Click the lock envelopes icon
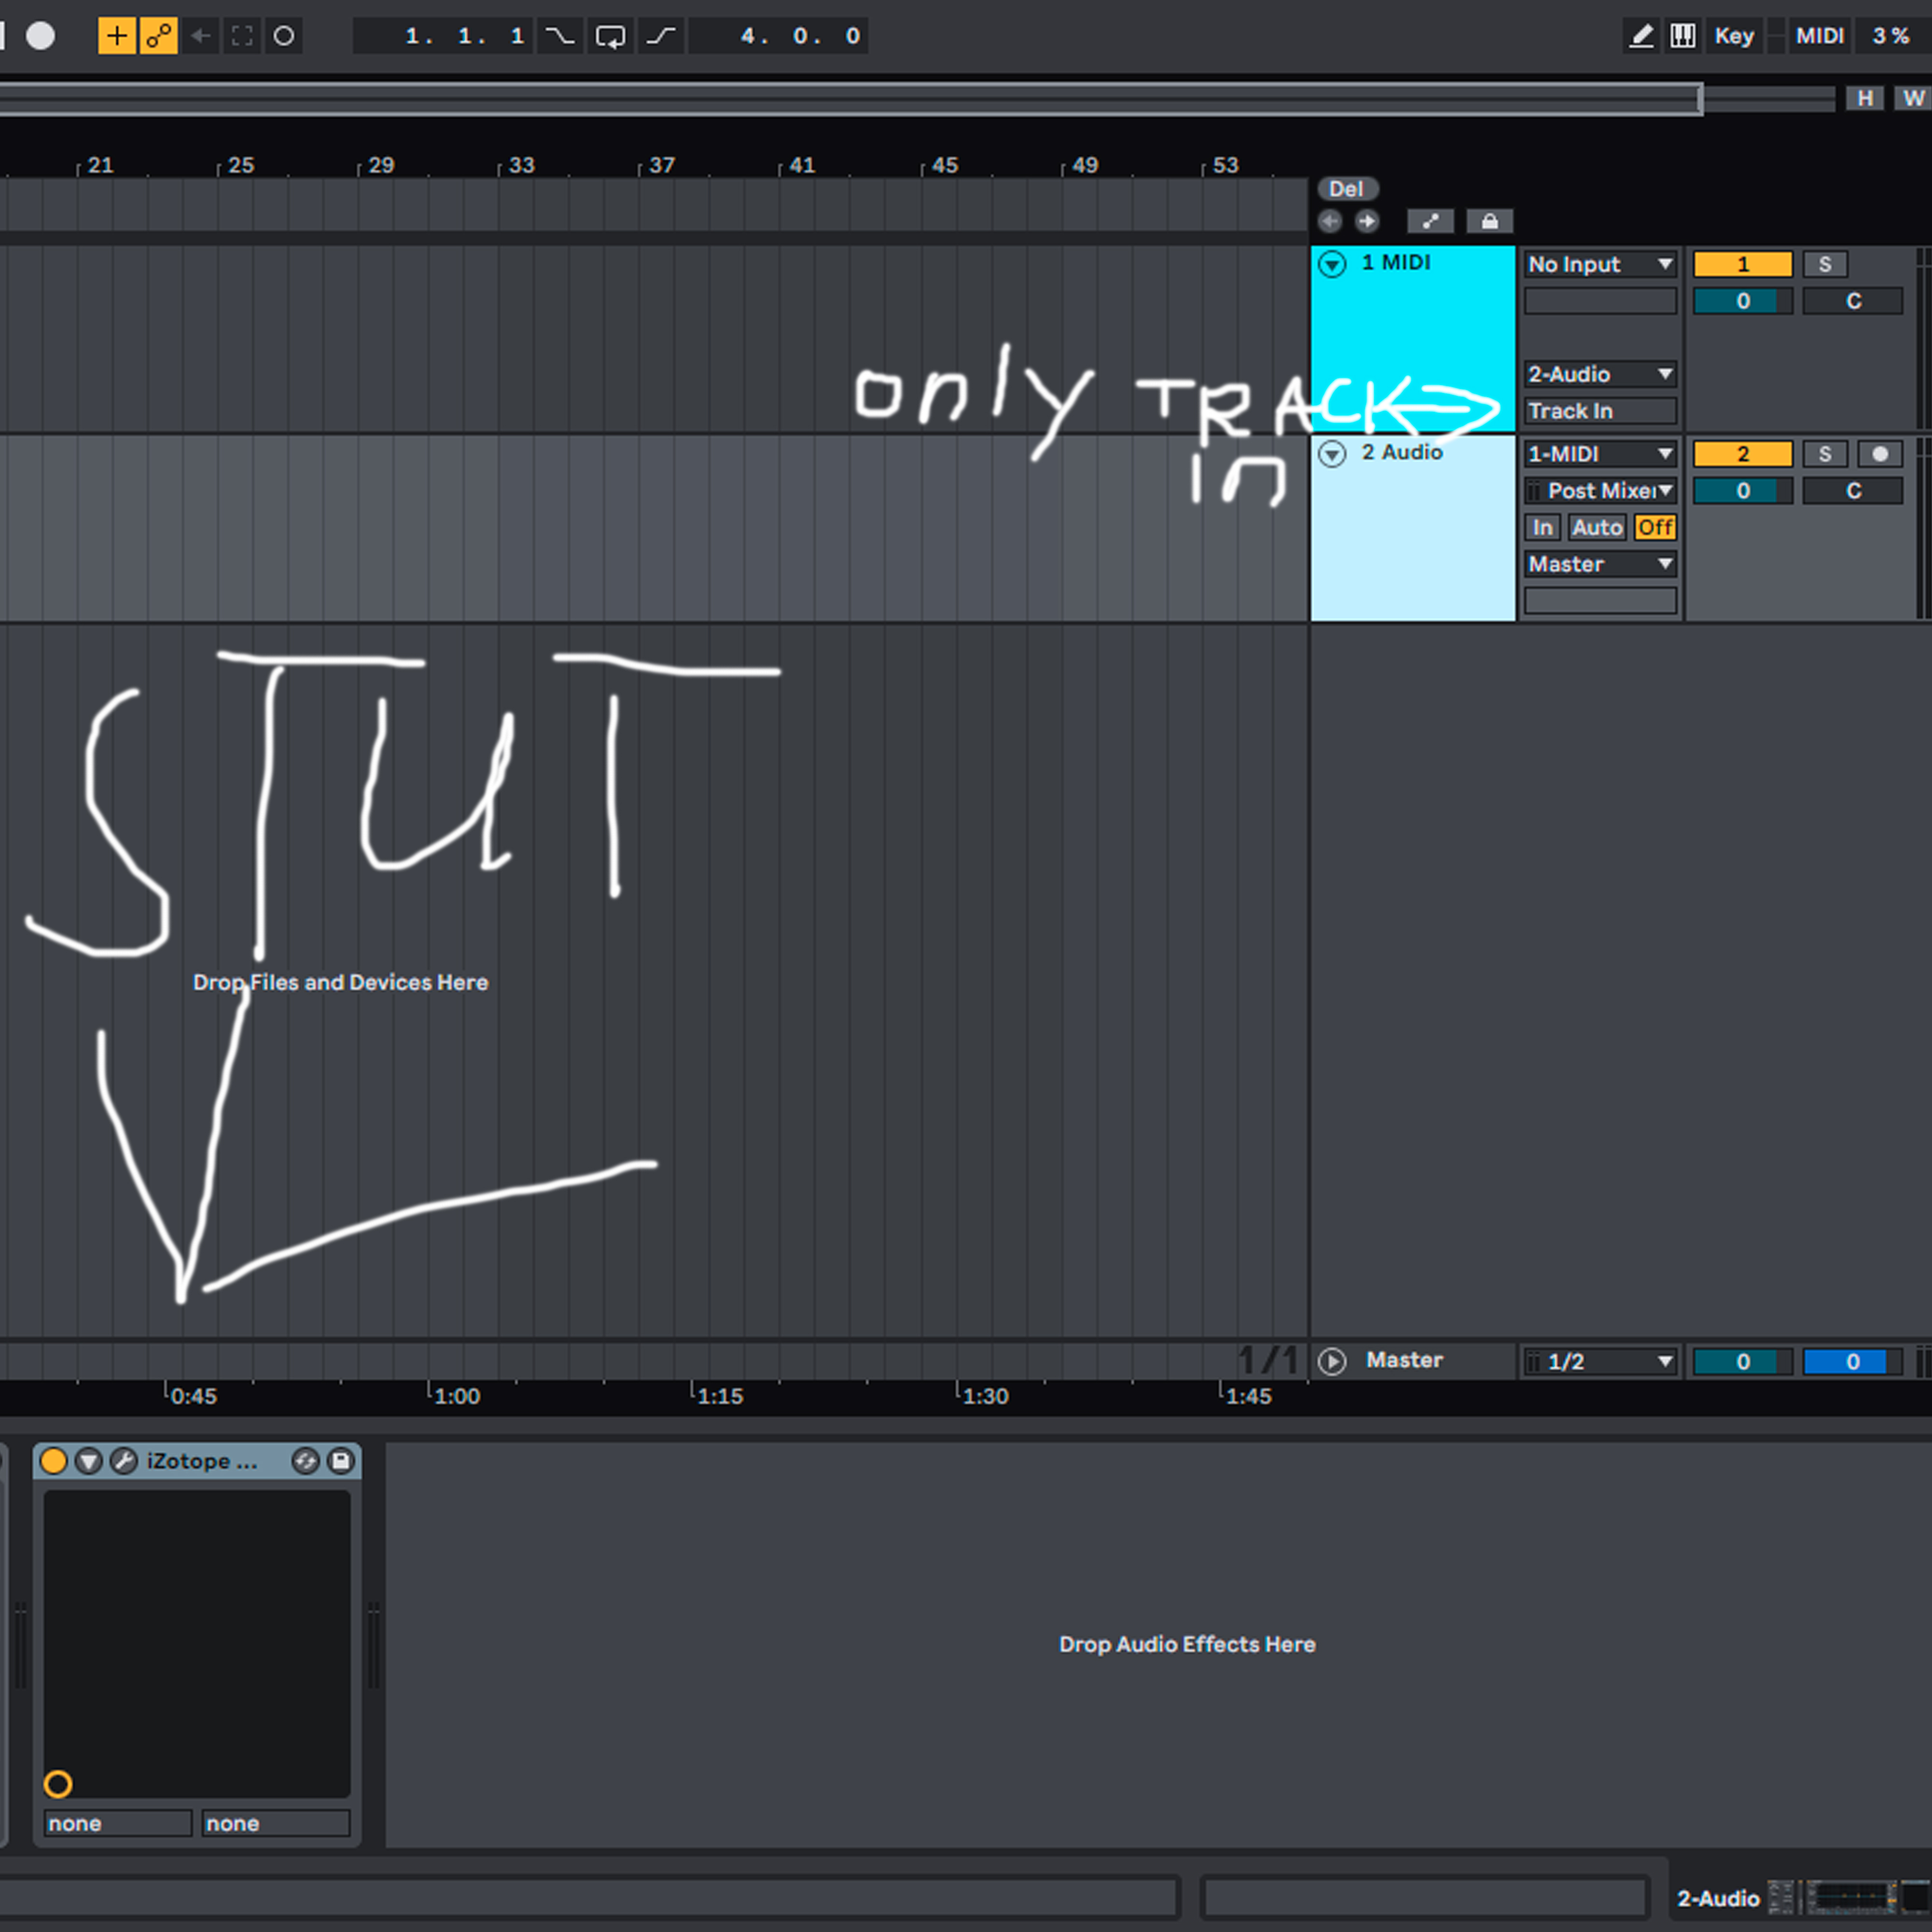Image resolution: width=1932 pixels, height=1932 pixels. pyautogui.click(x=1489, y=221)
